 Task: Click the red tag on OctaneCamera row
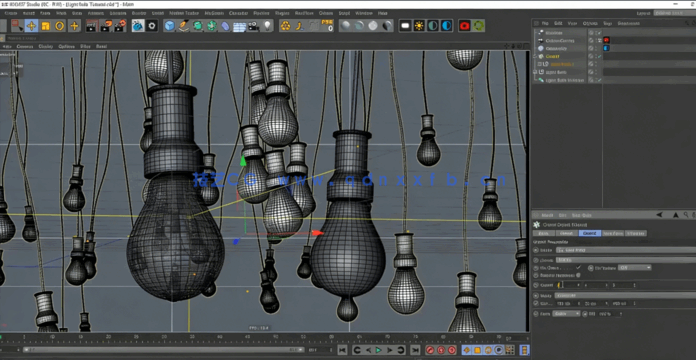606,40
